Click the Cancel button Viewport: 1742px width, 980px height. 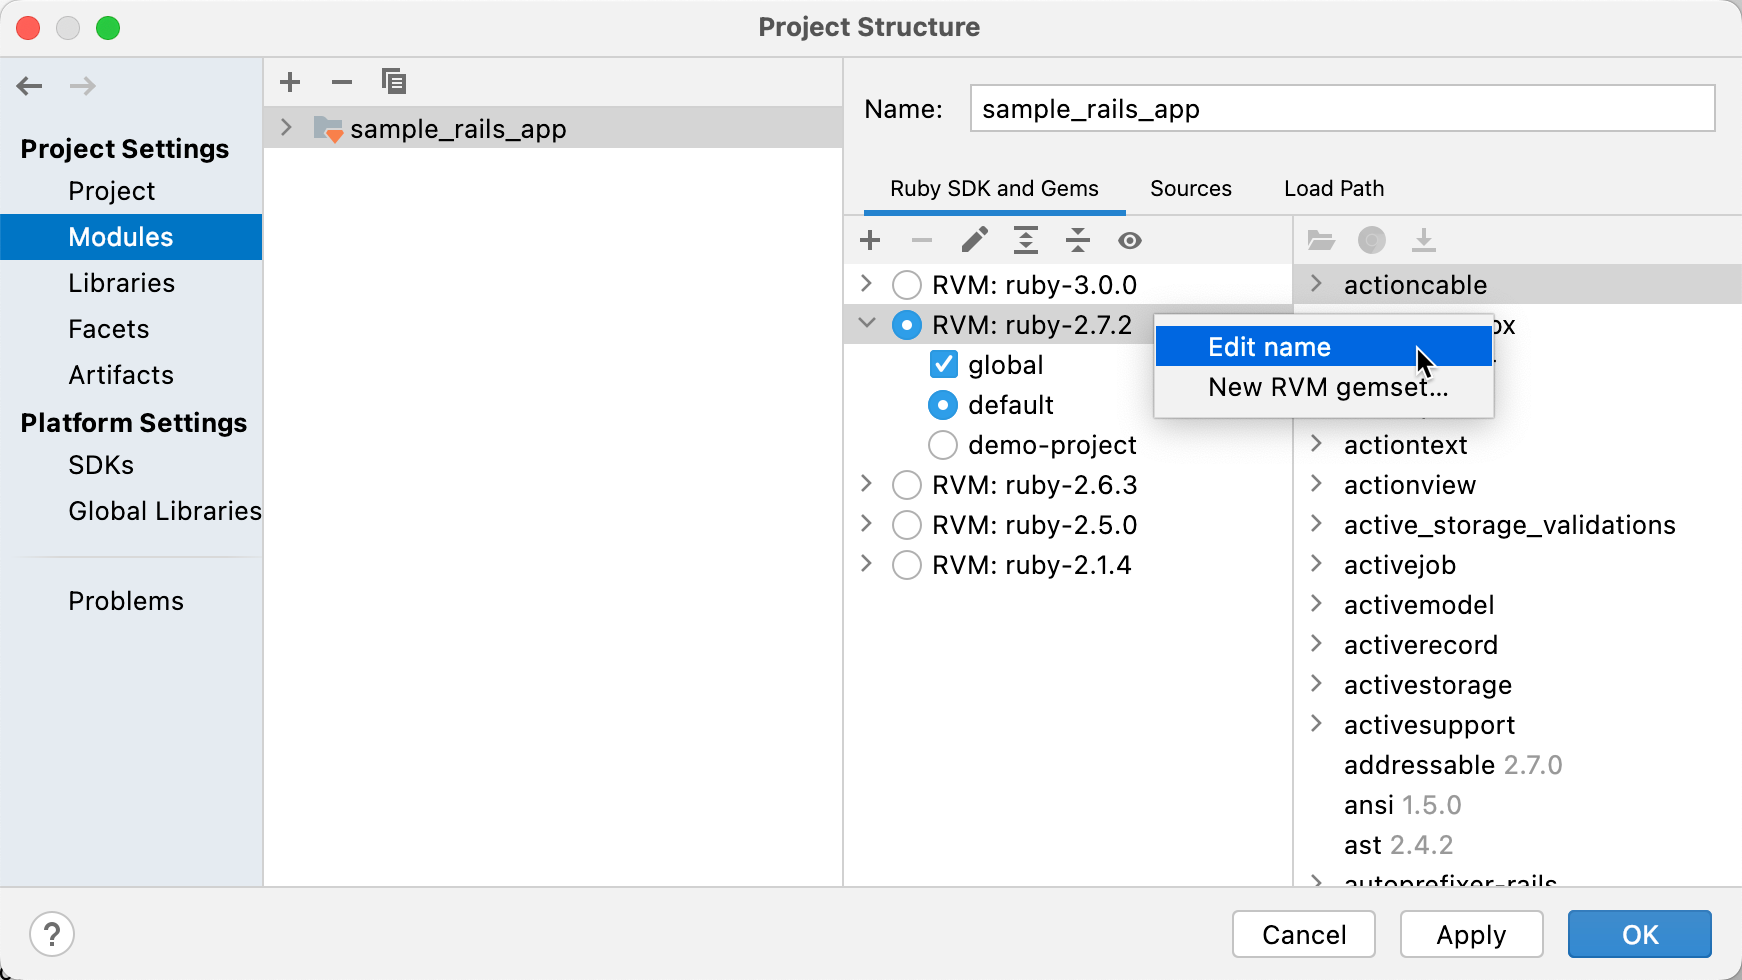(1304, 935)
